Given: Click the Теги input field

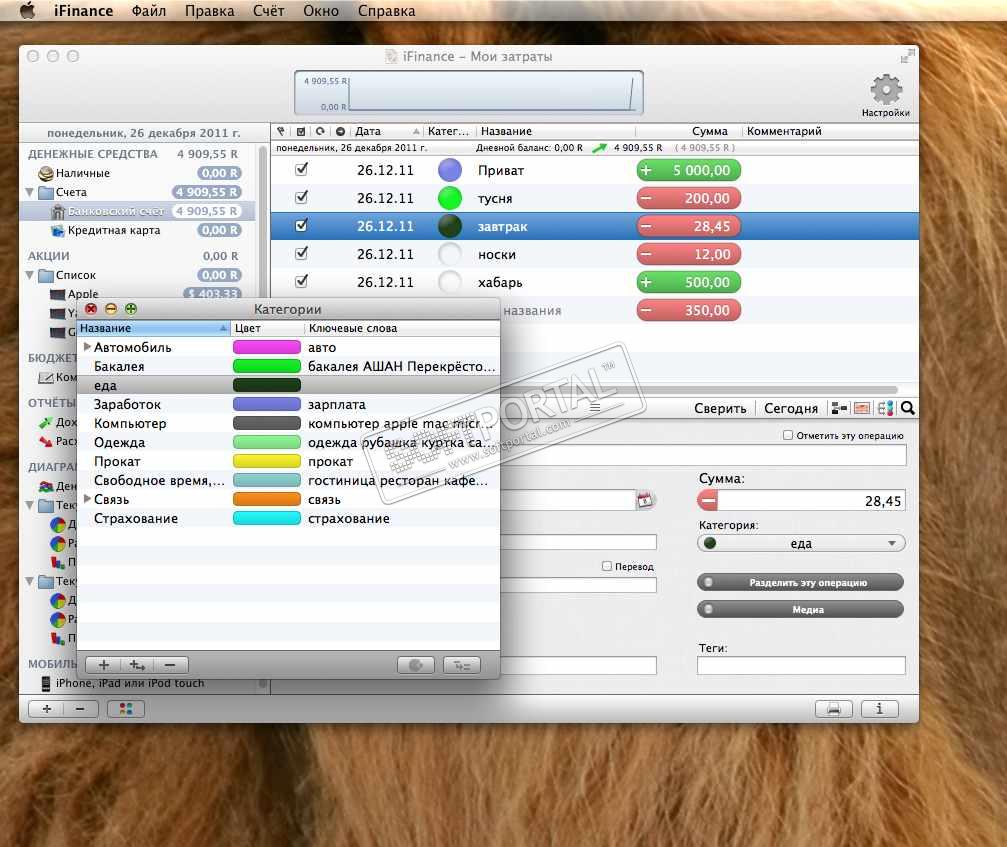Looking at the screenshot, I should [801, 665].
